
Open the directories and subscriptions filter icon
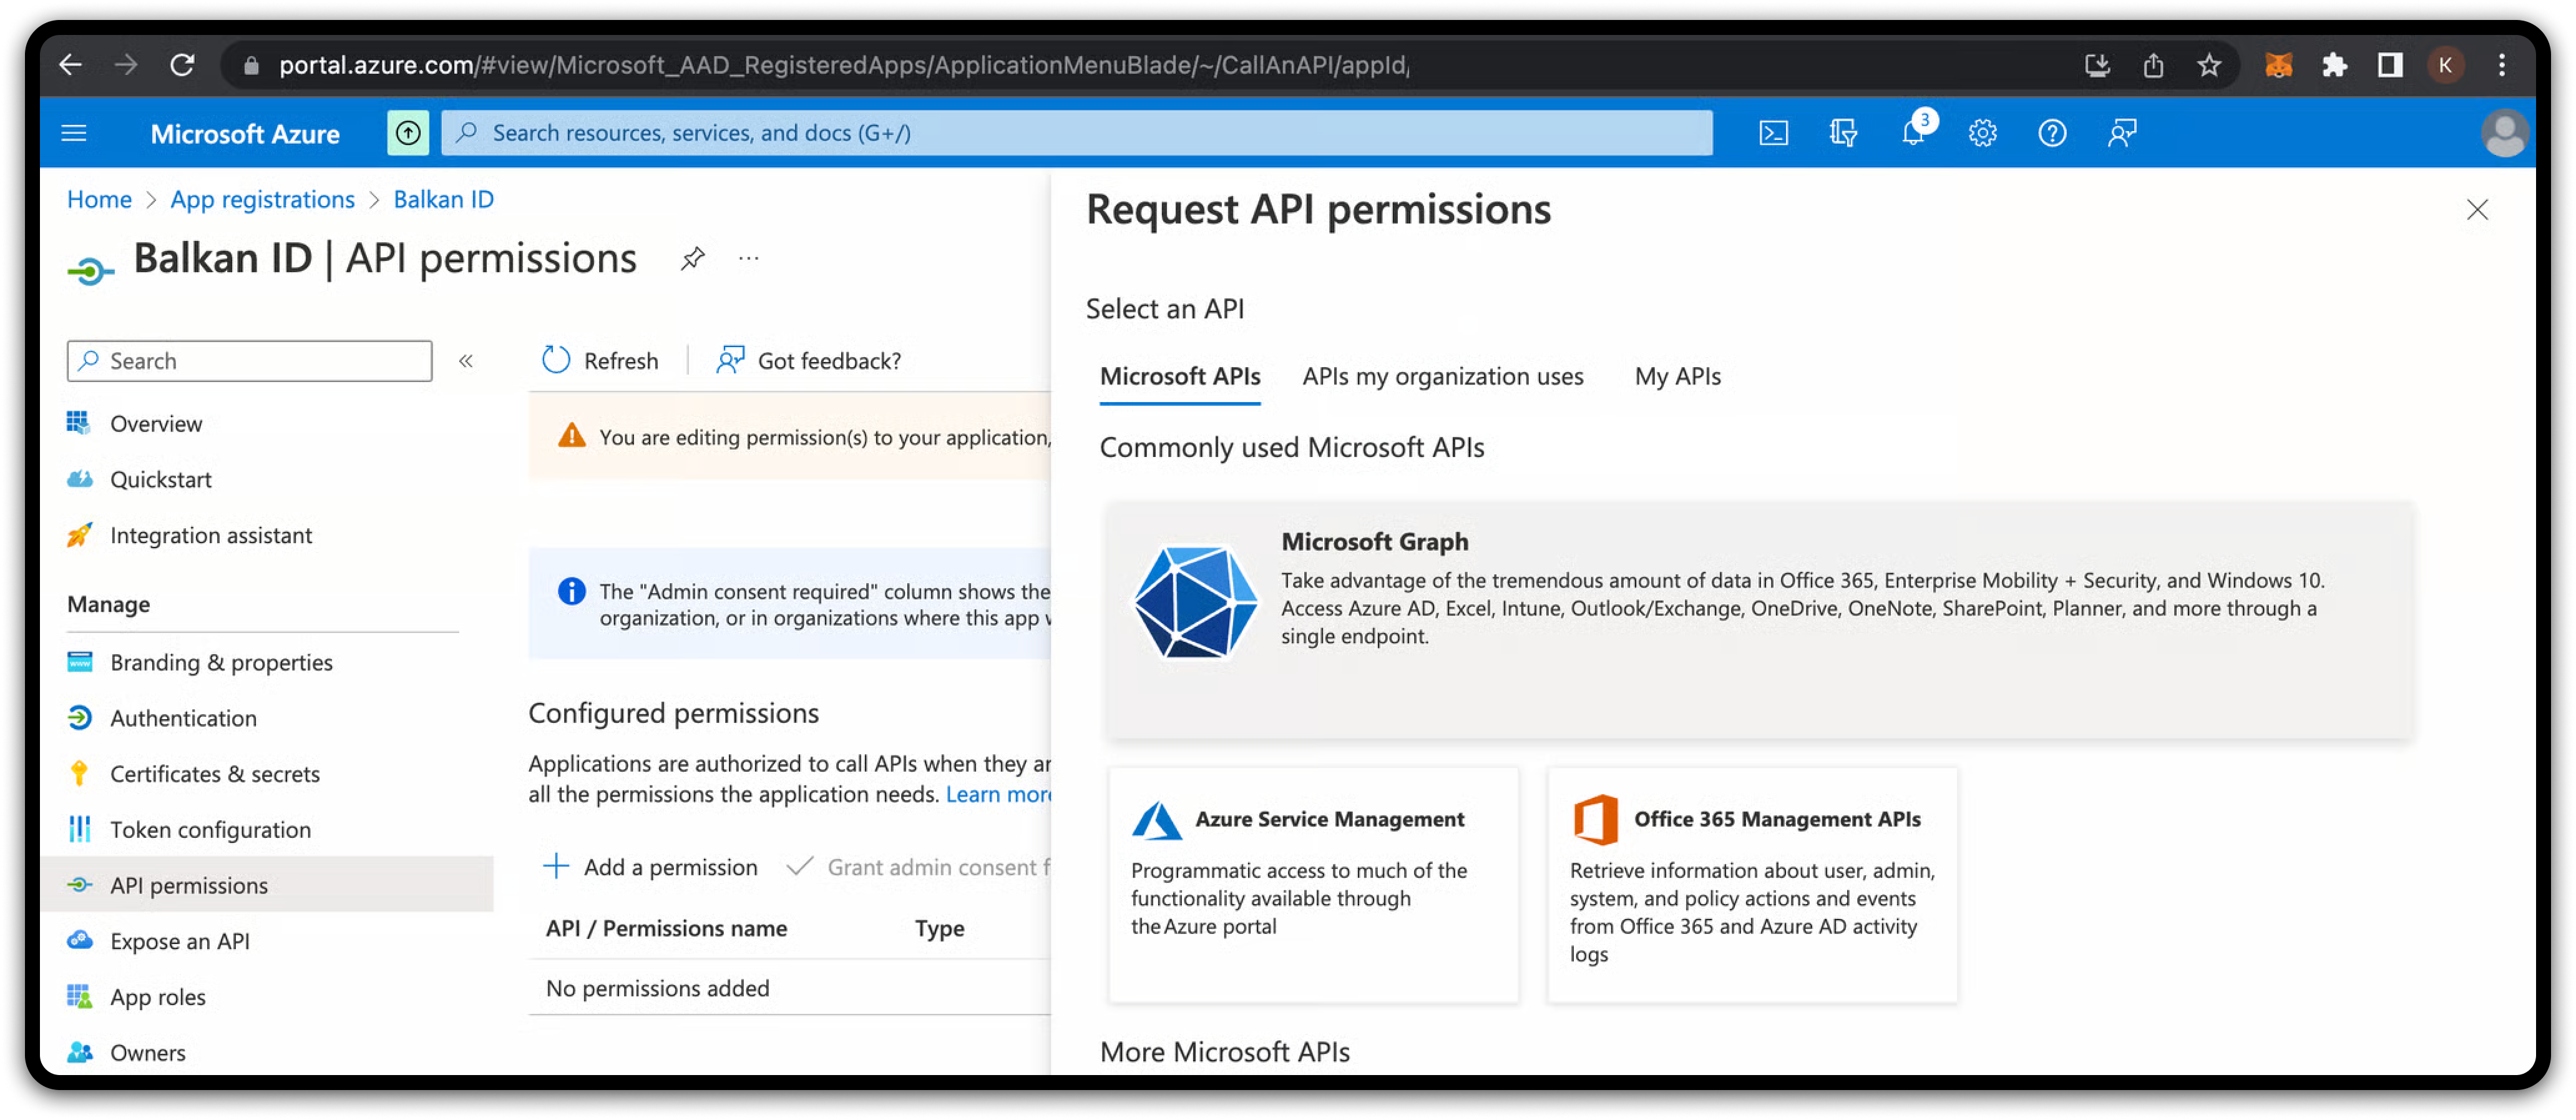coord(1842,133)
